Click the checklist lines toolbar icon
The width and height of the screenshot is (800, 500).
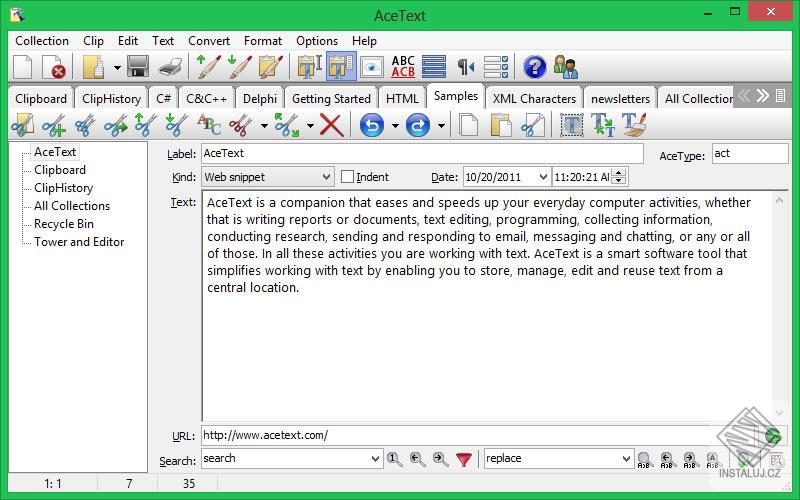[496, 67]
